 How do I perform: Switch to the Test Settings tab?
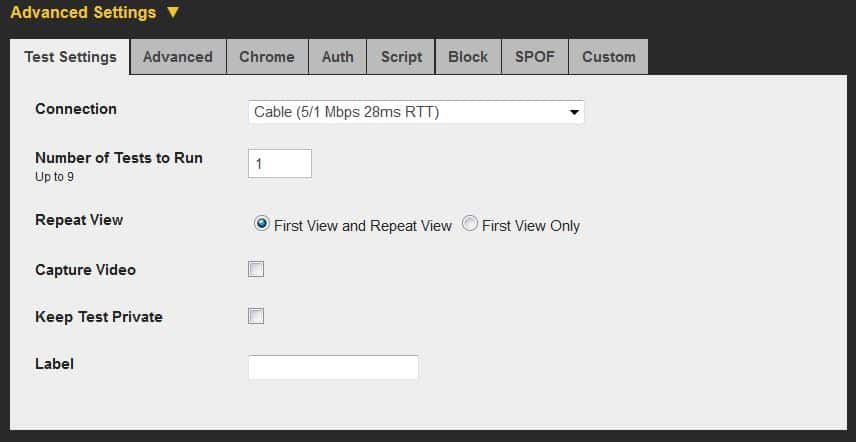(70, 57)
